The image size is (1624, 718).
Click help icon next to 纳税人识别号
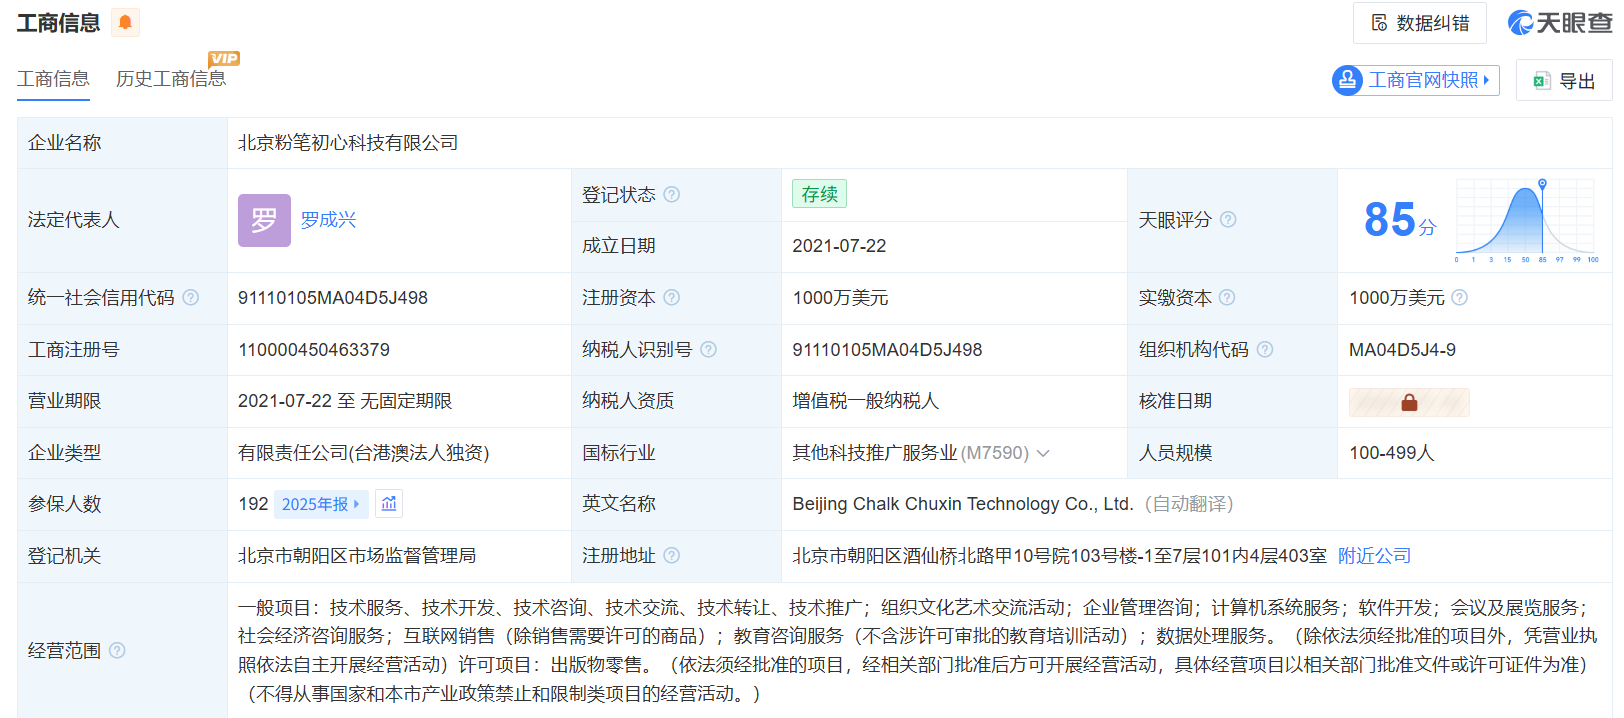[709, 349]
